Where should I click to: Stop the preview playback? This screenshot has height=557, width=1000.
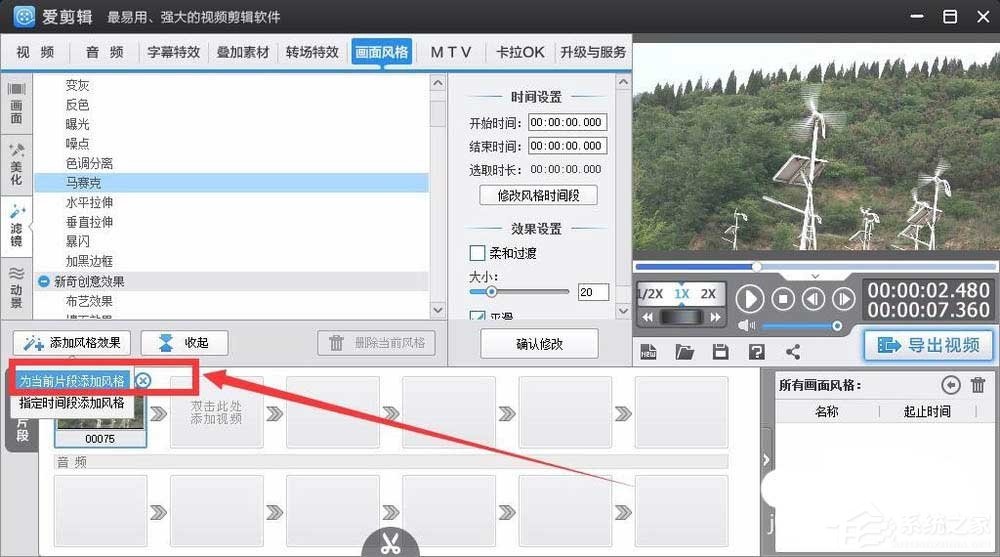click(783, 299)
